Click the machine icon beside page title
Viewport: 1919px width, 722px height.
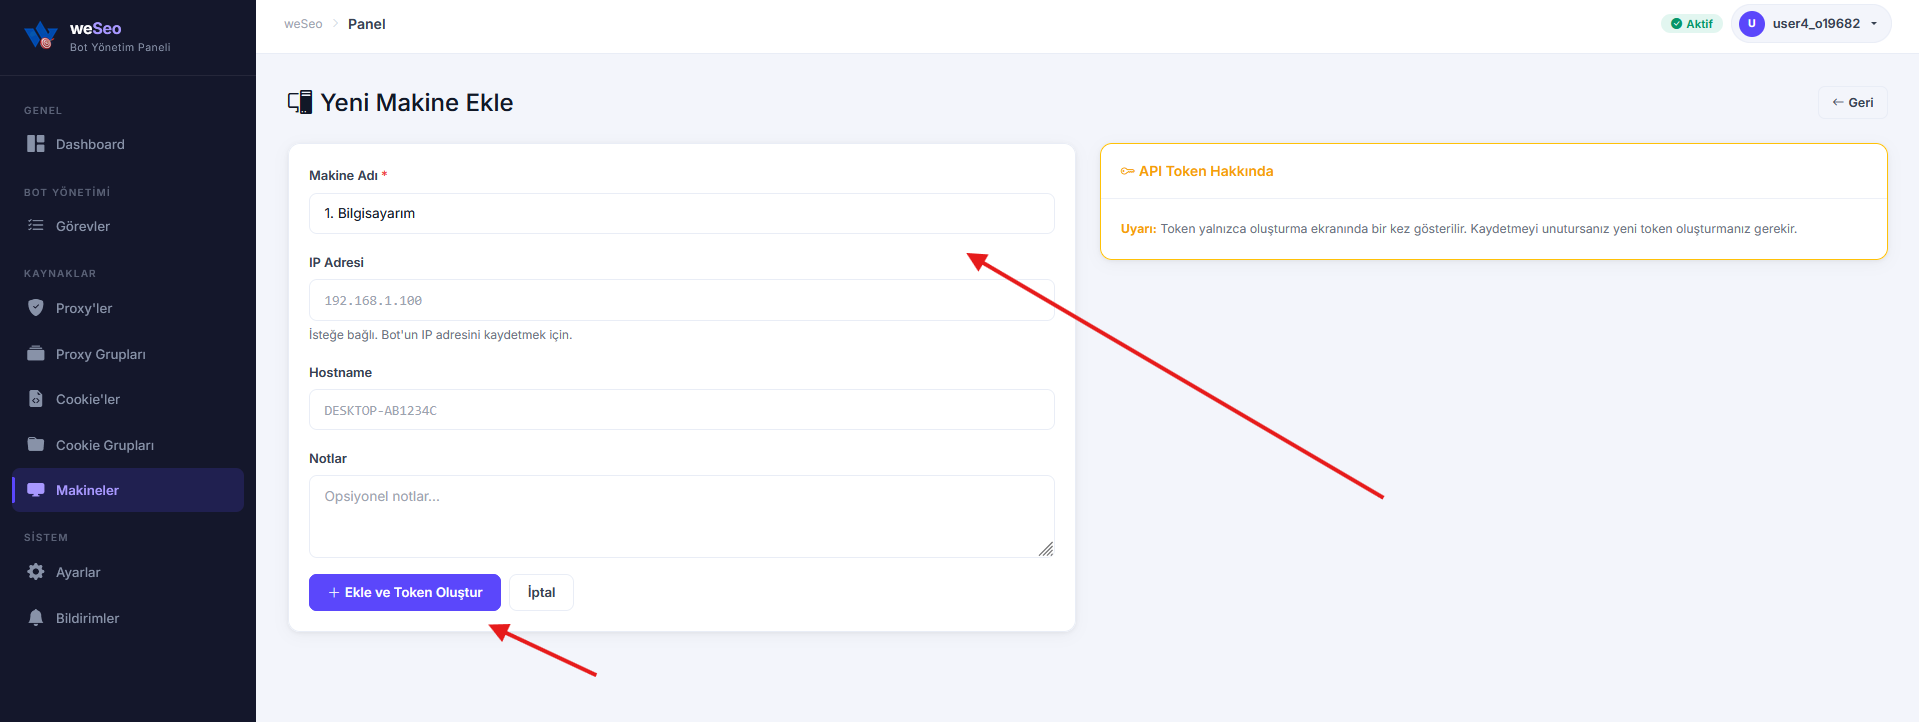300,102
